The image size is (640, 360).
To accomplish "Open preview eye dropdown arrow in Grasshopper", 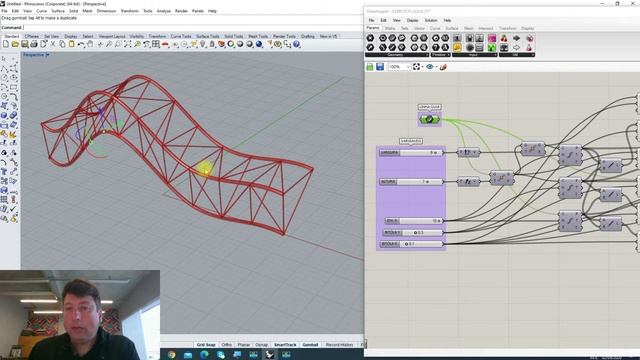I will click(x=436, y=67).
